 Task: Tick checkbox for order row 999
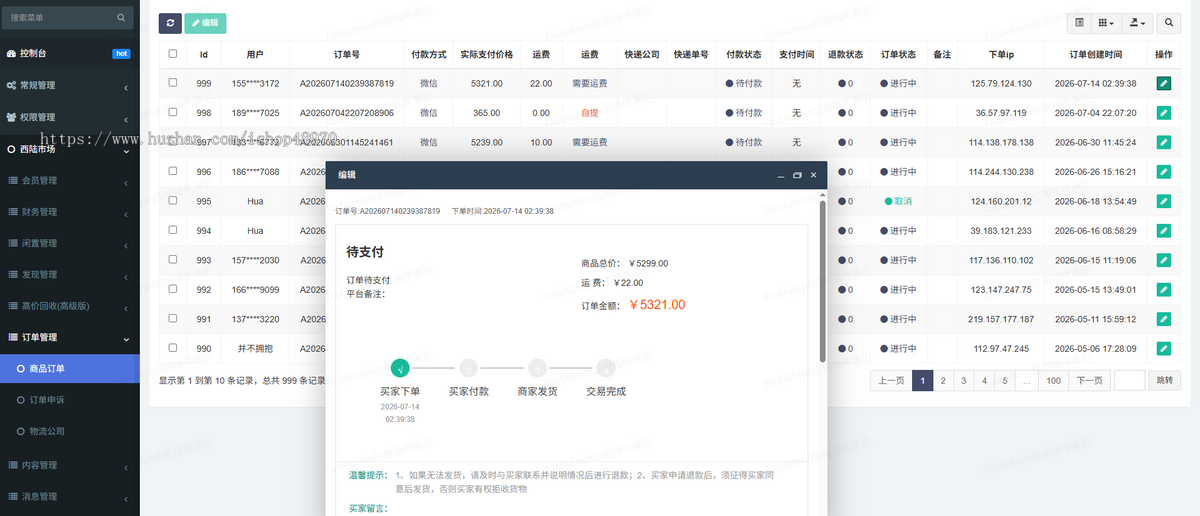tap(173, 83)
